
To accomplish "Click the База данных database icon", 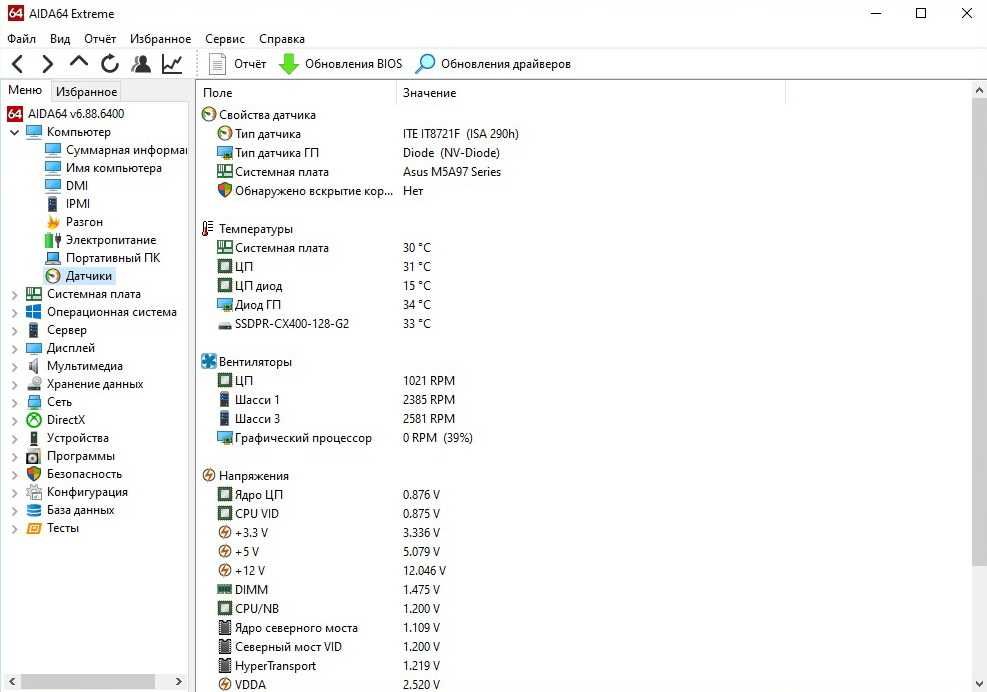I will pyautogui.click(x=34, y=511).
